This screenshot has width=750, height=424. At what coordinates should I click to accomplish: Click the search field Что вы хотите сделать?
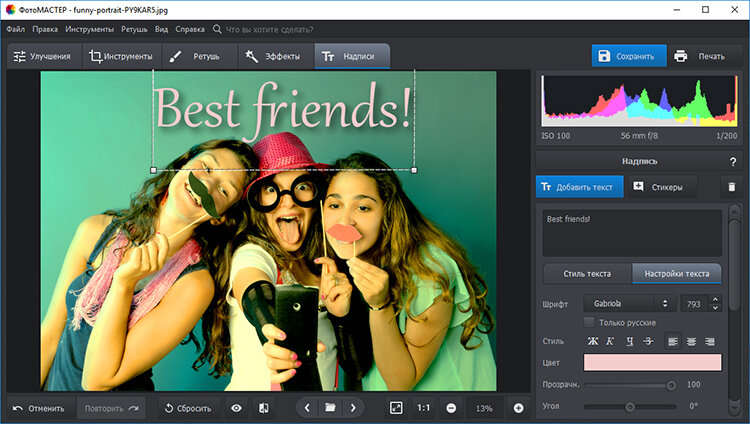pyautogui.click(x=269, y=30)
